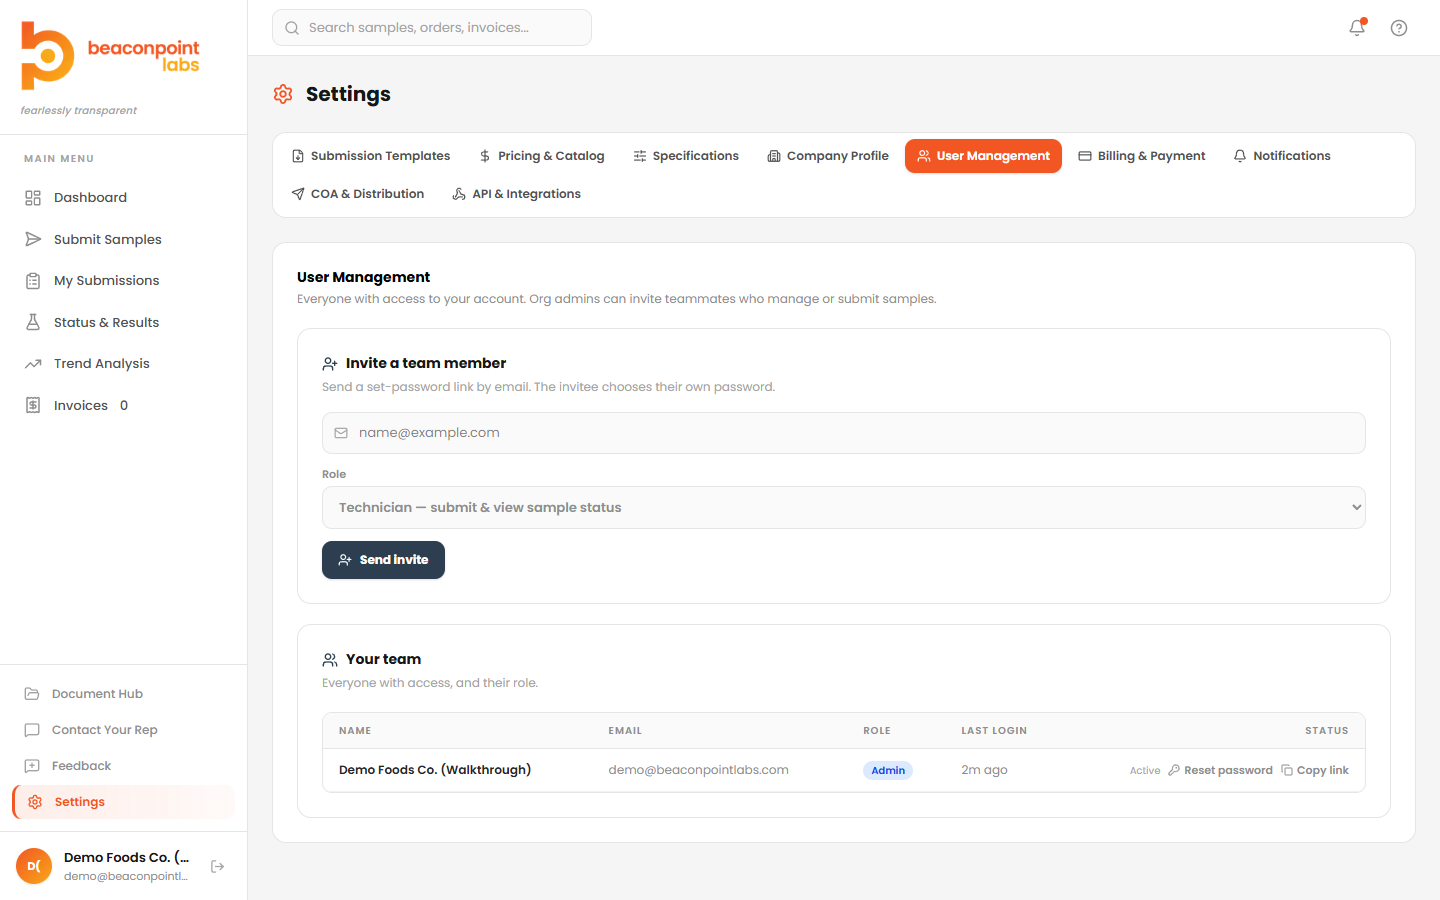Click Contact Your Rep link
This screenshot has width=1440, height=900.
(x=124, y=730)
